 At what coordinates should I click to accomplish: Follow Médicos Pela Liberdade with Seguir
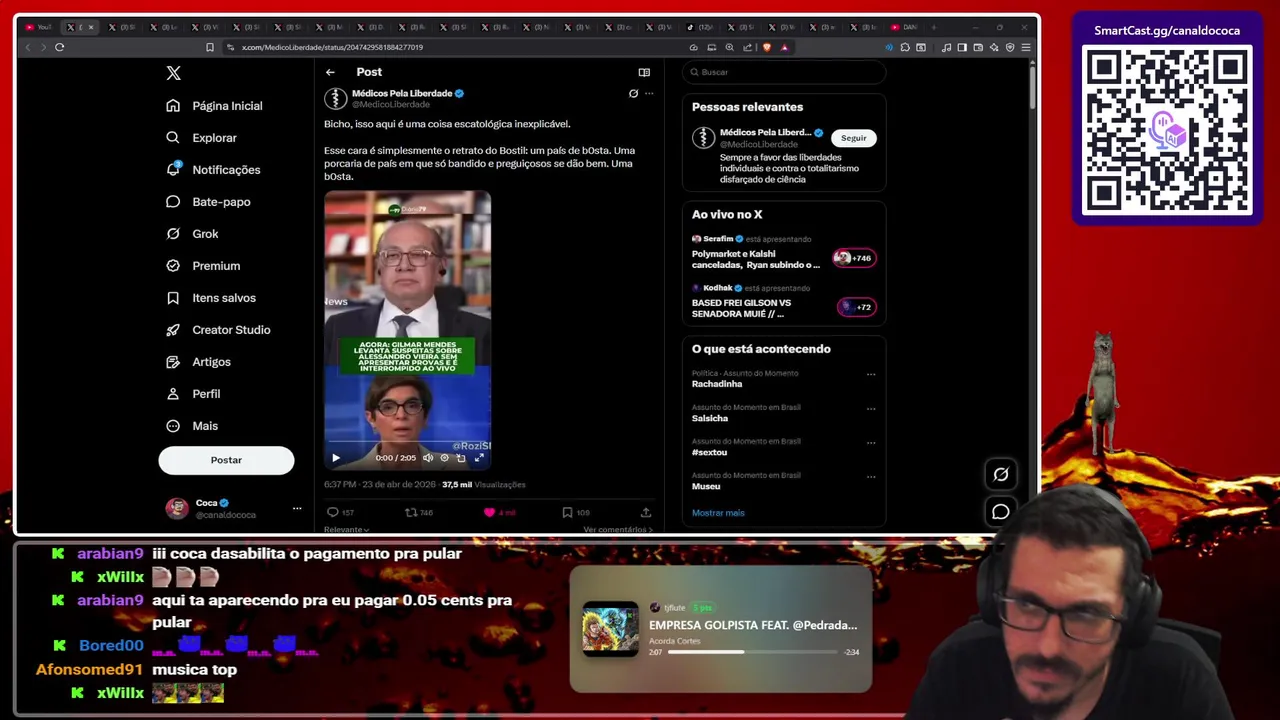pos(854,138)
